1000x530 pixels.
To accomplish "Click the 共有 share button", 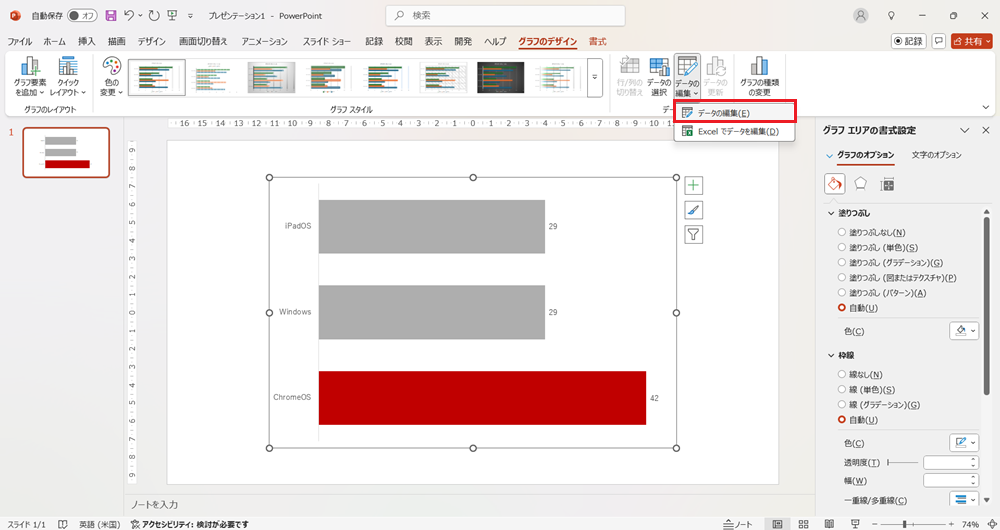I will (971, 41).
